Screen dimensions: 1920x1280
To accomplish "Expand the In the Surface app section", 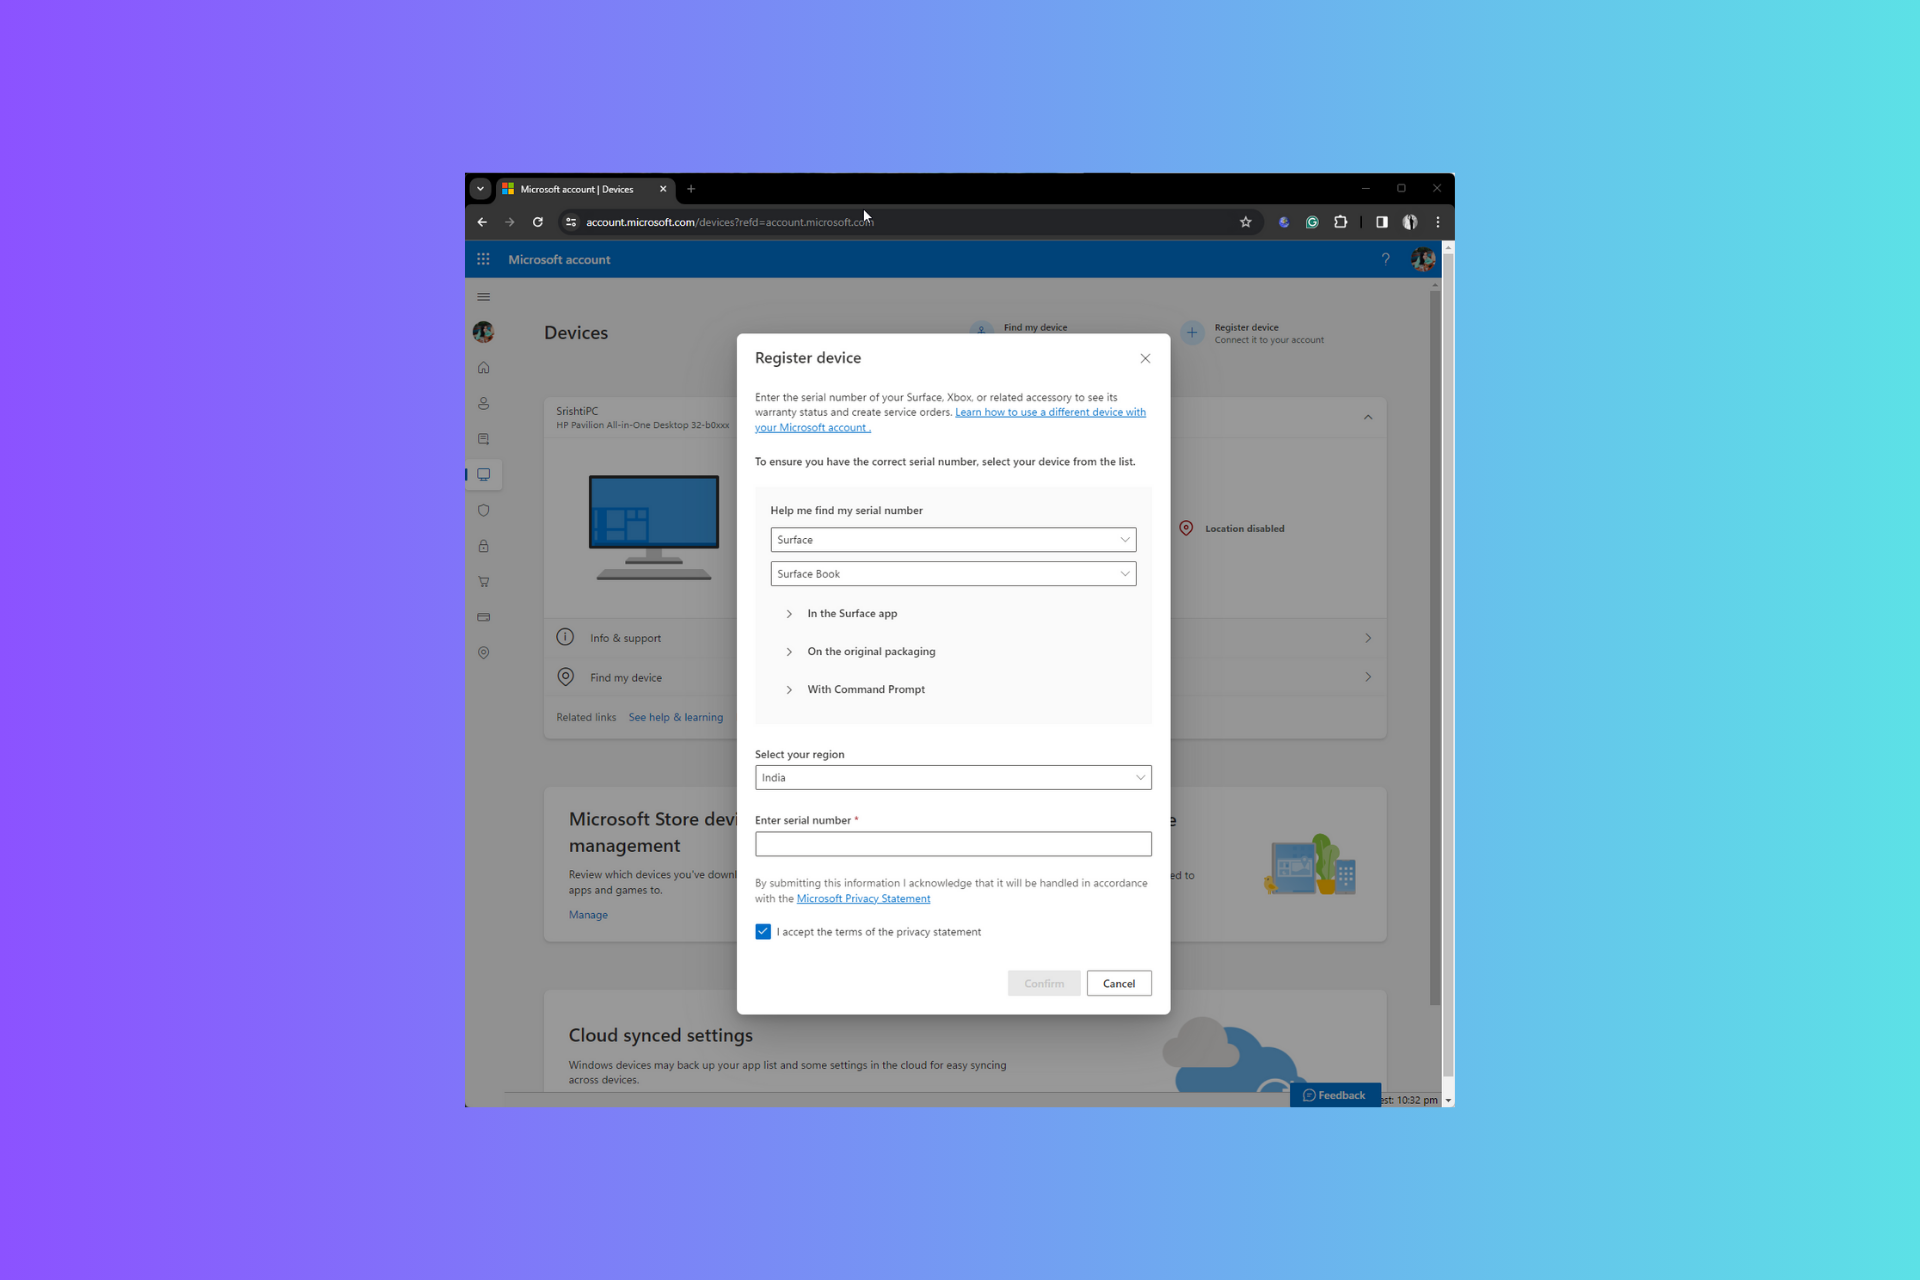I will pos(851,614).
